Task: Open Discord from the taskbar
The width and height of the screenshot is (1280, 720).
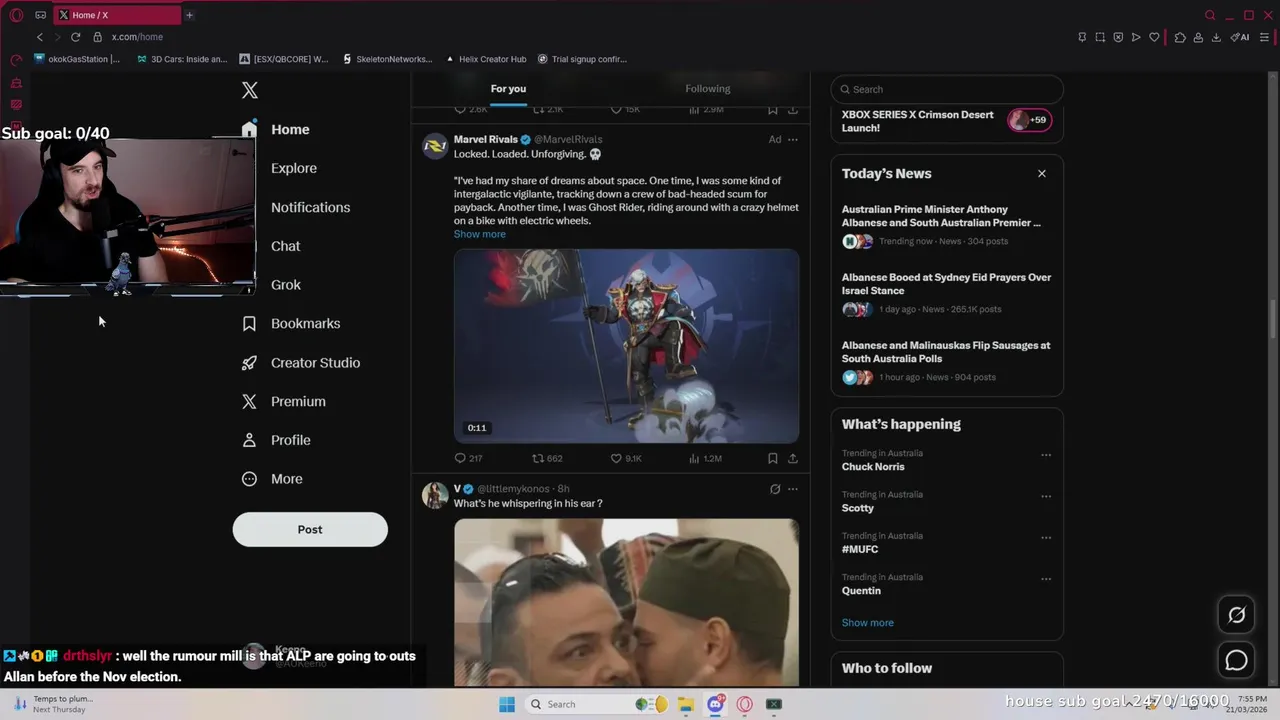Action: 715,704
